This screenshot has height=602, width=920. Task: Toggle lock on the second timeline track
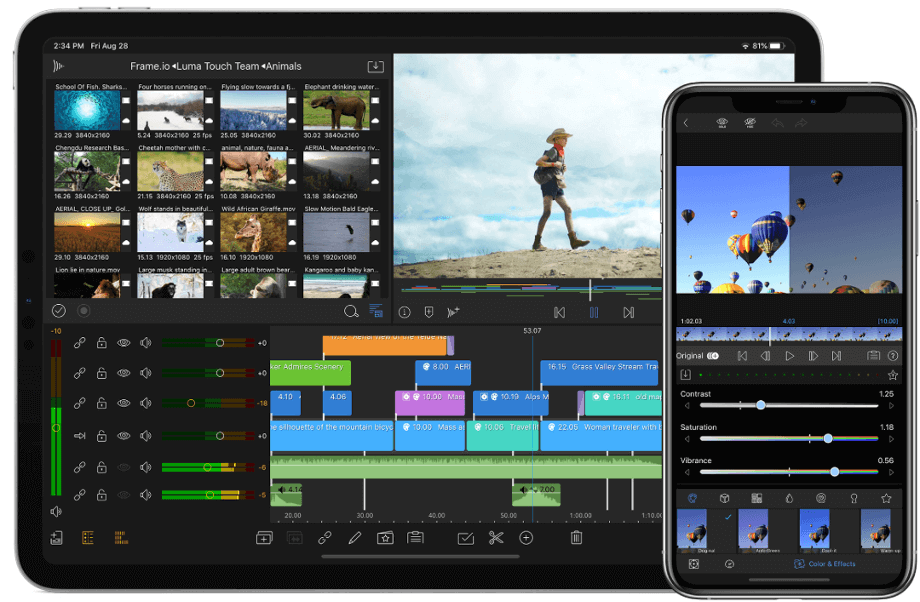pos(101,373)
